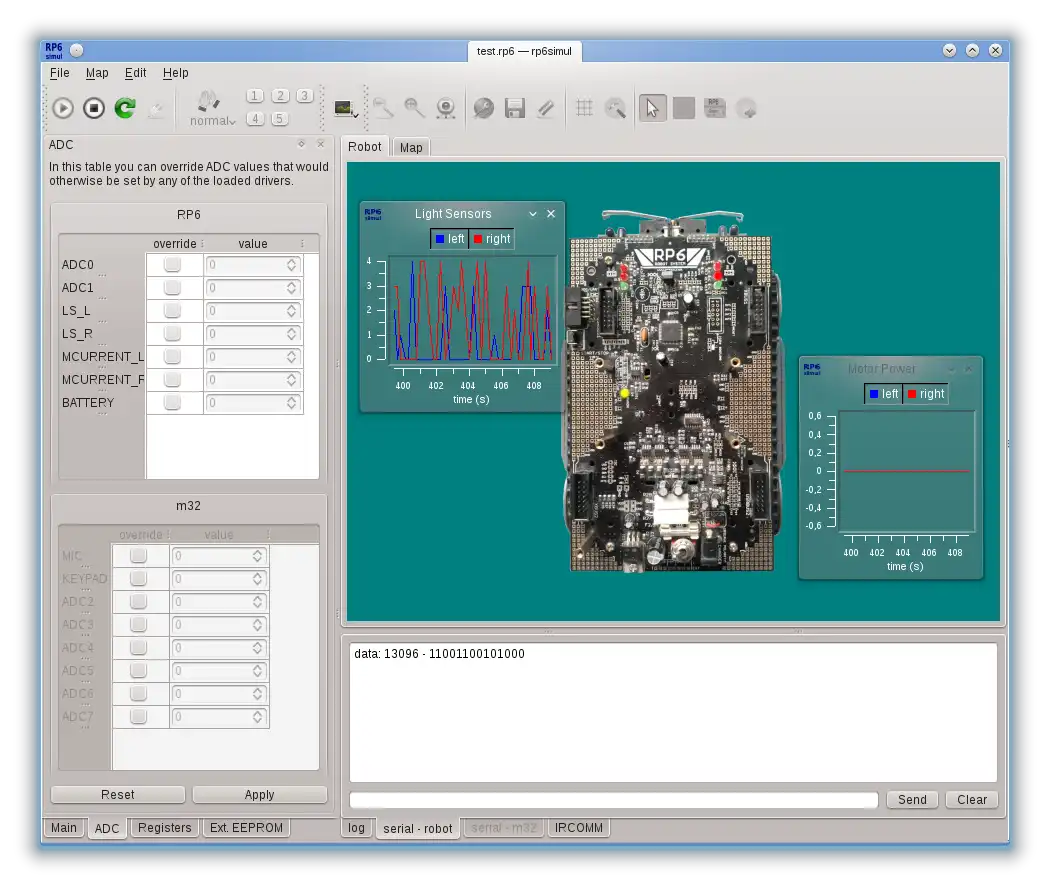
Task: Click the red 'right' legend swatch in Light Sensors
Action: pyautogui.click(x=478, y=239)
